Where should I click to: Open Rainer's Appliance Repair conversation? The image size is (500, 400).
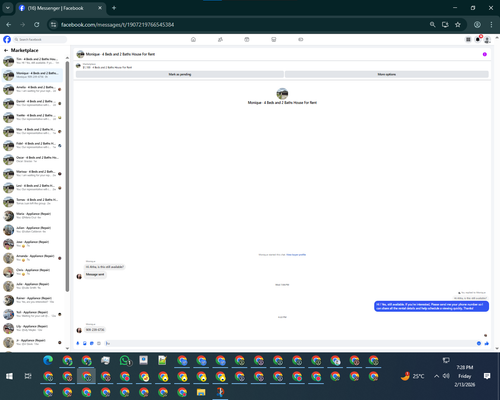point(32,300)
